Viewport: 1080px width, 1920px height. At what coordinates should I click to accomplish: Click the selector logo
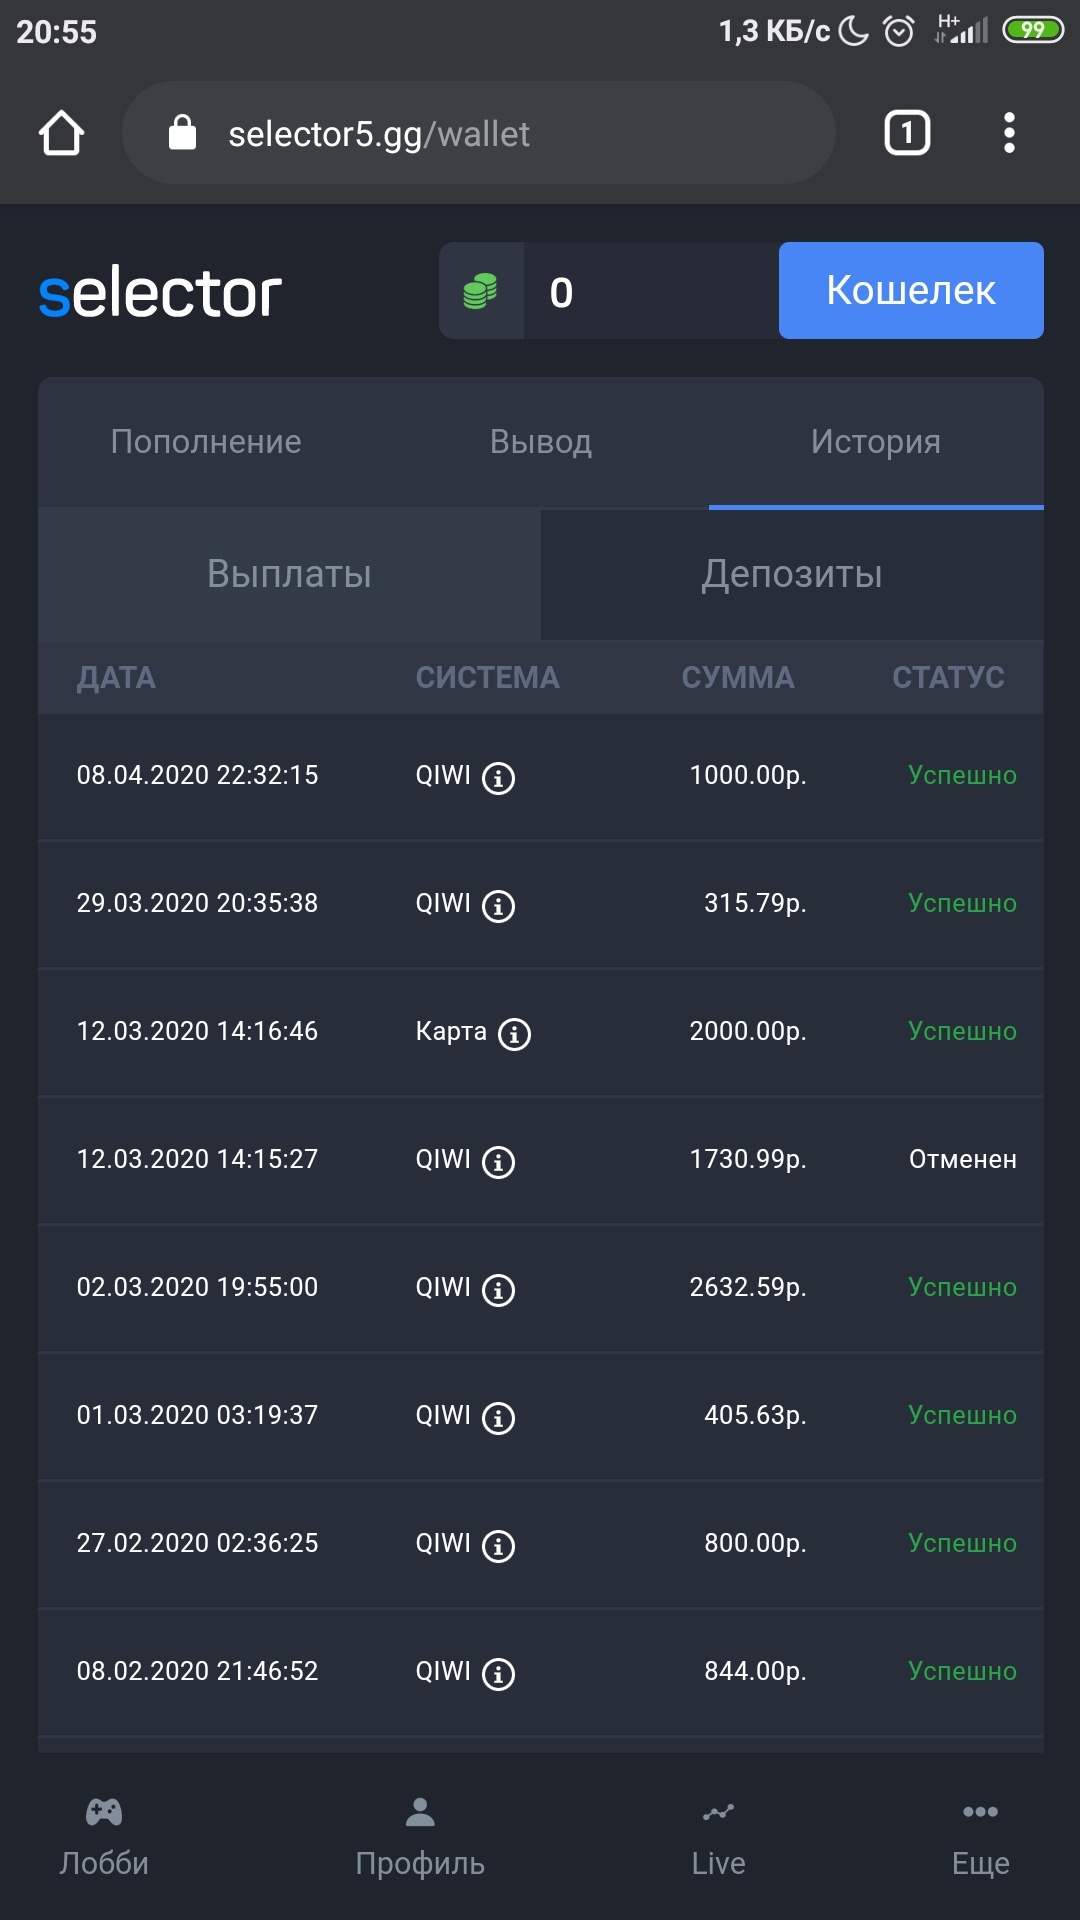click(x=160, y=293)
